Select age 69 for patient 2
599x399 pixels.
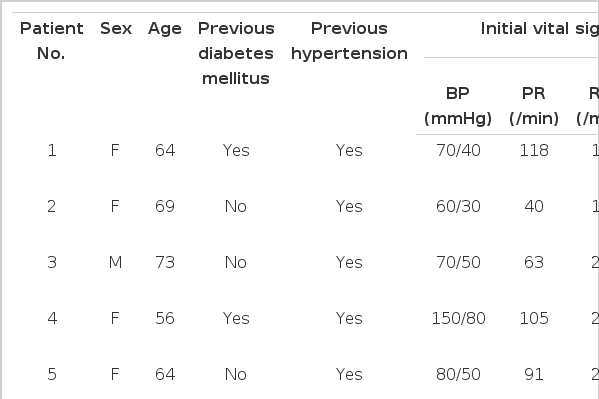coord(165,206)
